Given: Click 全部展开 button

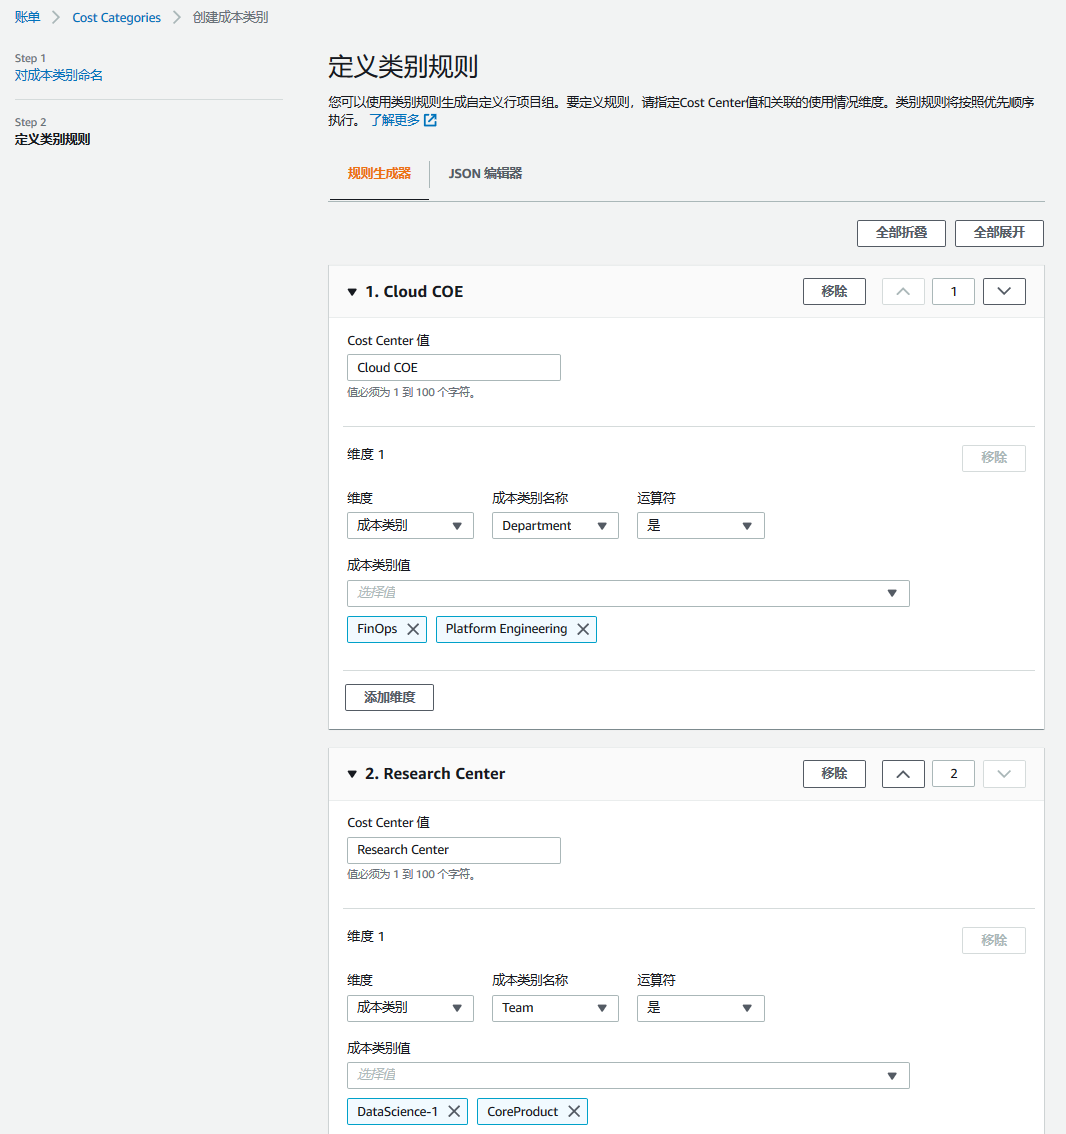Looking at the screenshot, I should [999, 233].
